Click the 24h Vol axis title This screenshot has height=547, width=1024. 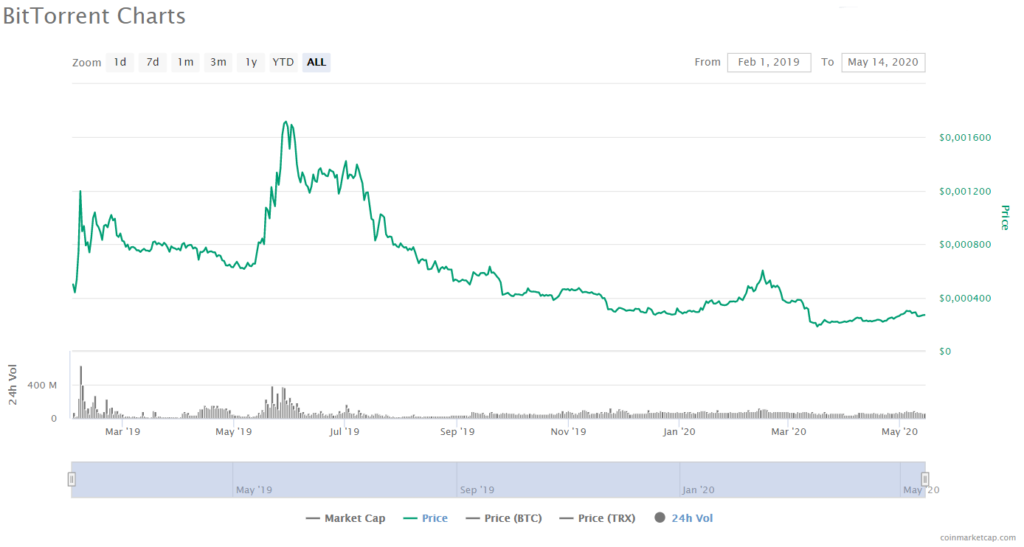tap(13, 385)
